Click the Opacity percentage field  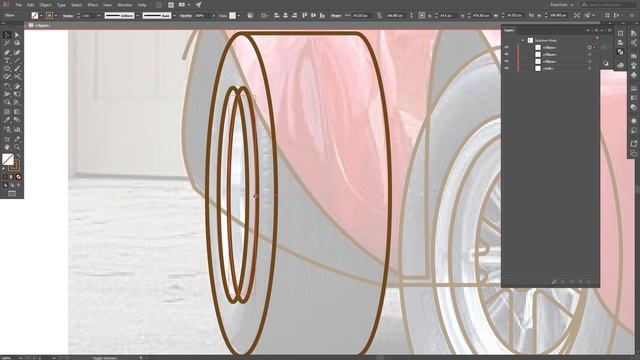click(x=202, y=16)
